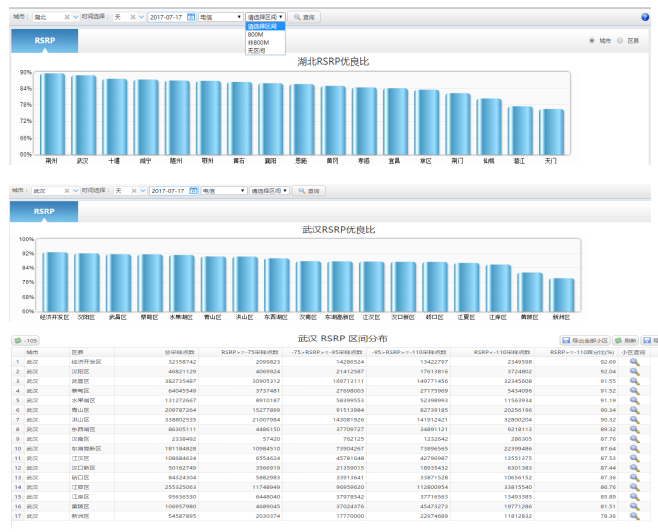Select the highlighted placeholder option in the dropdown list
The width and height of the screenshot is (658, 532).
tap(265, 26)
